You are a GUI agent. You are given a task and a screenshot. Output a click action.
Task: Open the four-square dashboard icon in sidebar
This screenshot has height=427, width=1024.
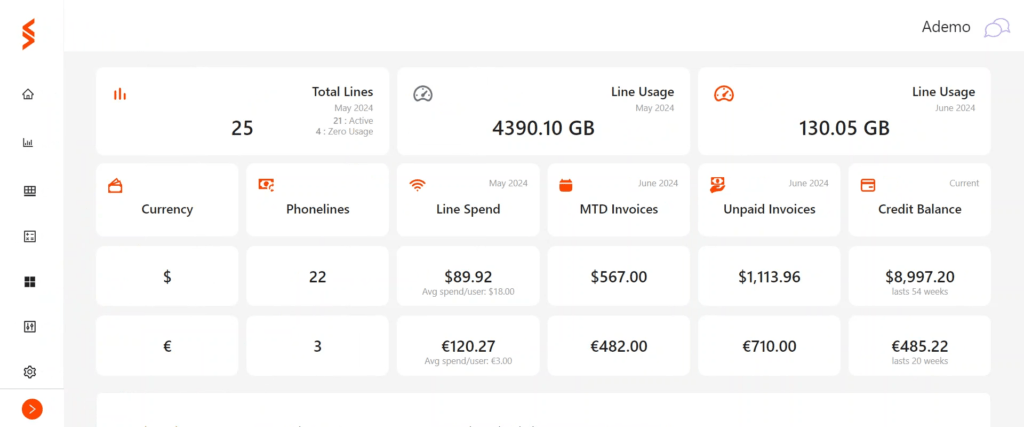tap(29, 281)
